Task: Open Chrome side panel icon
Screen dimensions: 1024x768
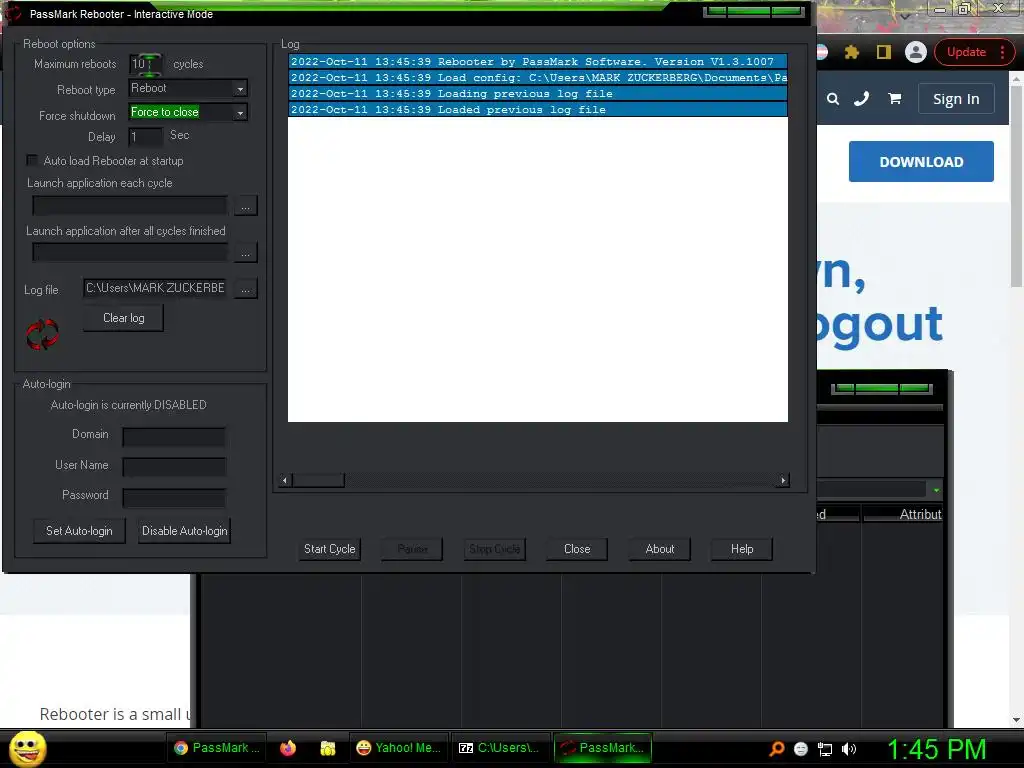Action: (x=884, y=52)
